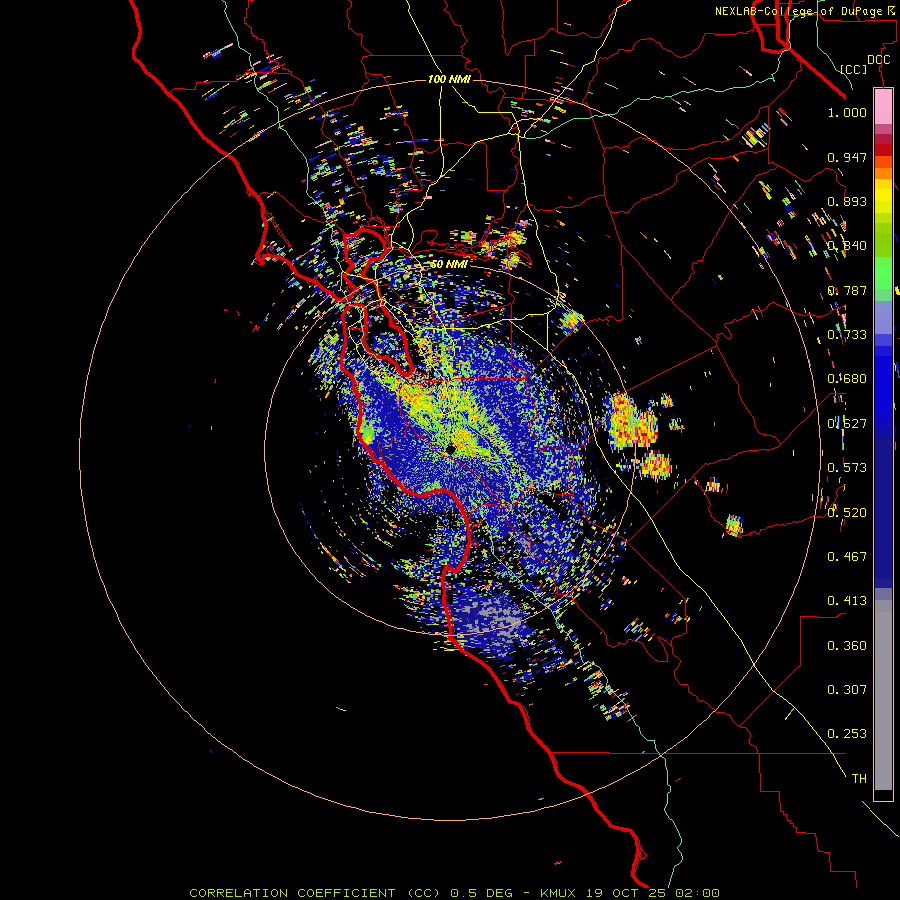The height and width of the screenshot is (900, 900).
Task: Select the 0.680 scale value
Action: tap(847, 379)
